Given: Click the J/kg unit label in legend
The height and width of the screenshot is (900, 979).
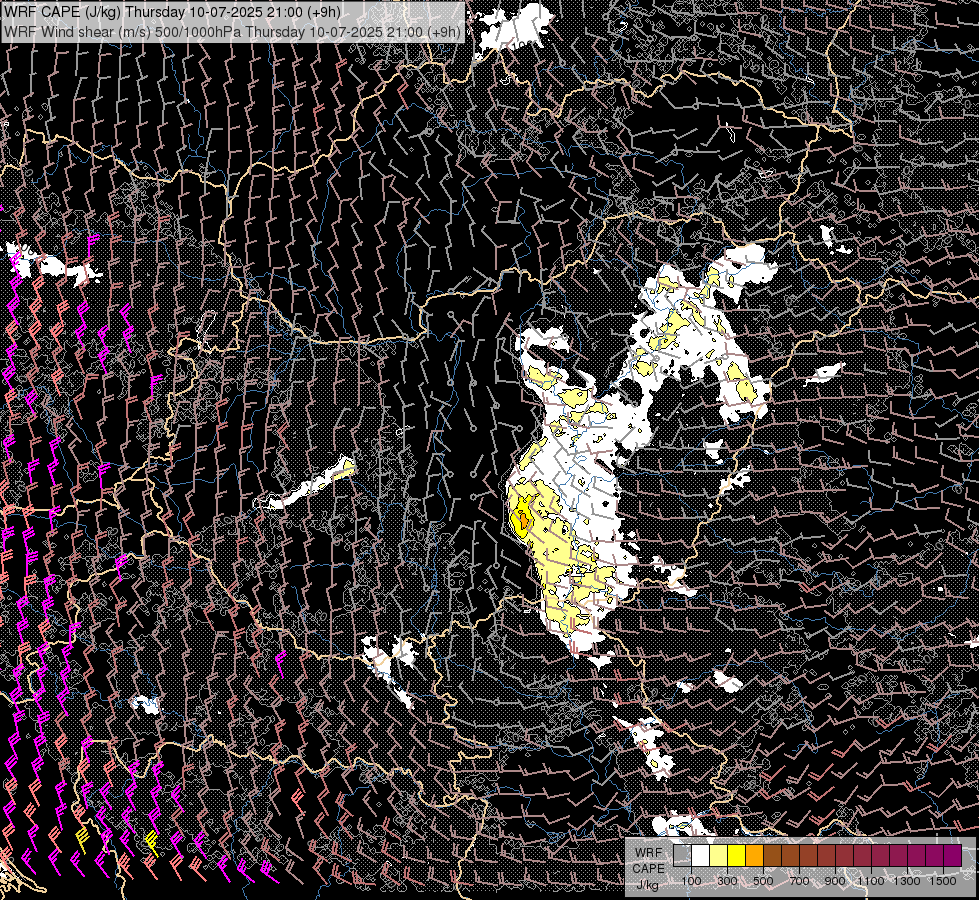Looking at the screenshot, I should (648, 885).
